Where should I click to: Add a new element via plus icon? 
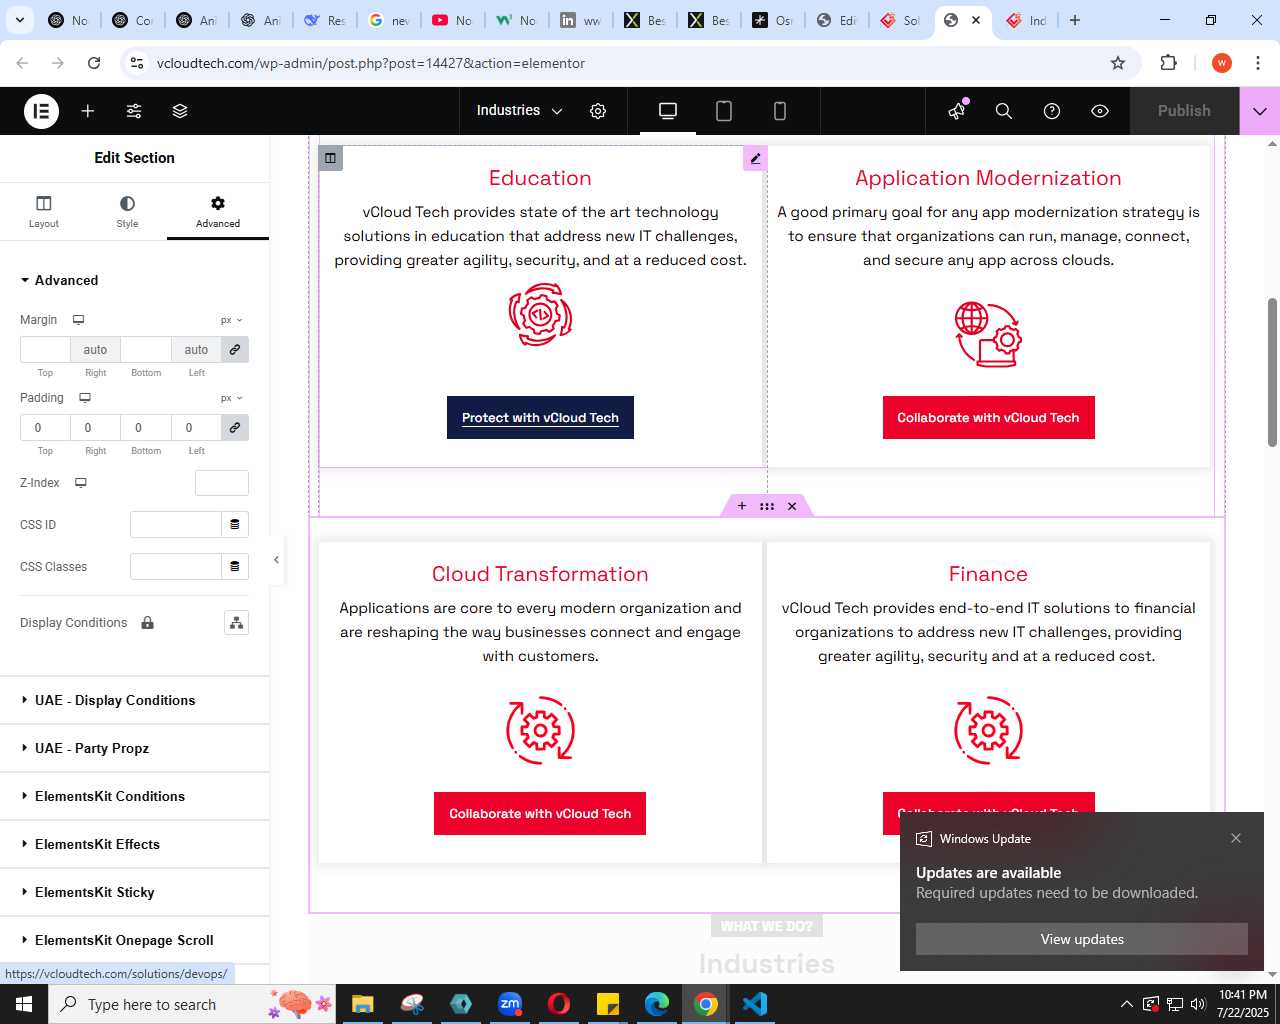(x=88, y=111)
